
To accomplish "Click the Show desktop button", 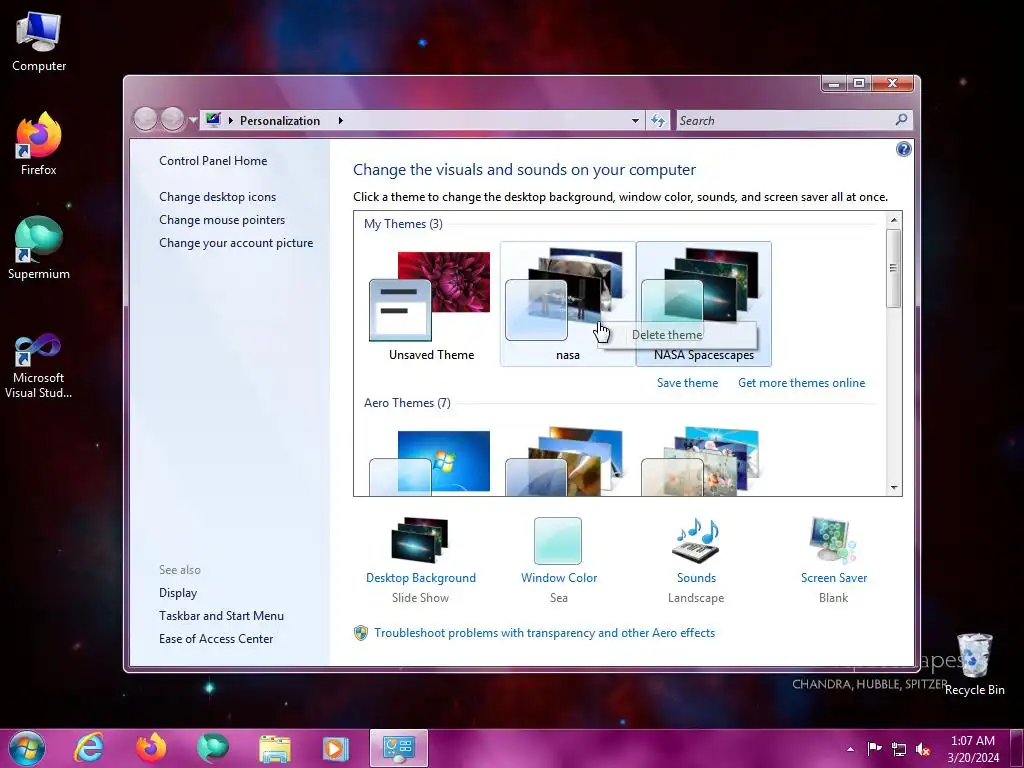I will point(1019,748).
